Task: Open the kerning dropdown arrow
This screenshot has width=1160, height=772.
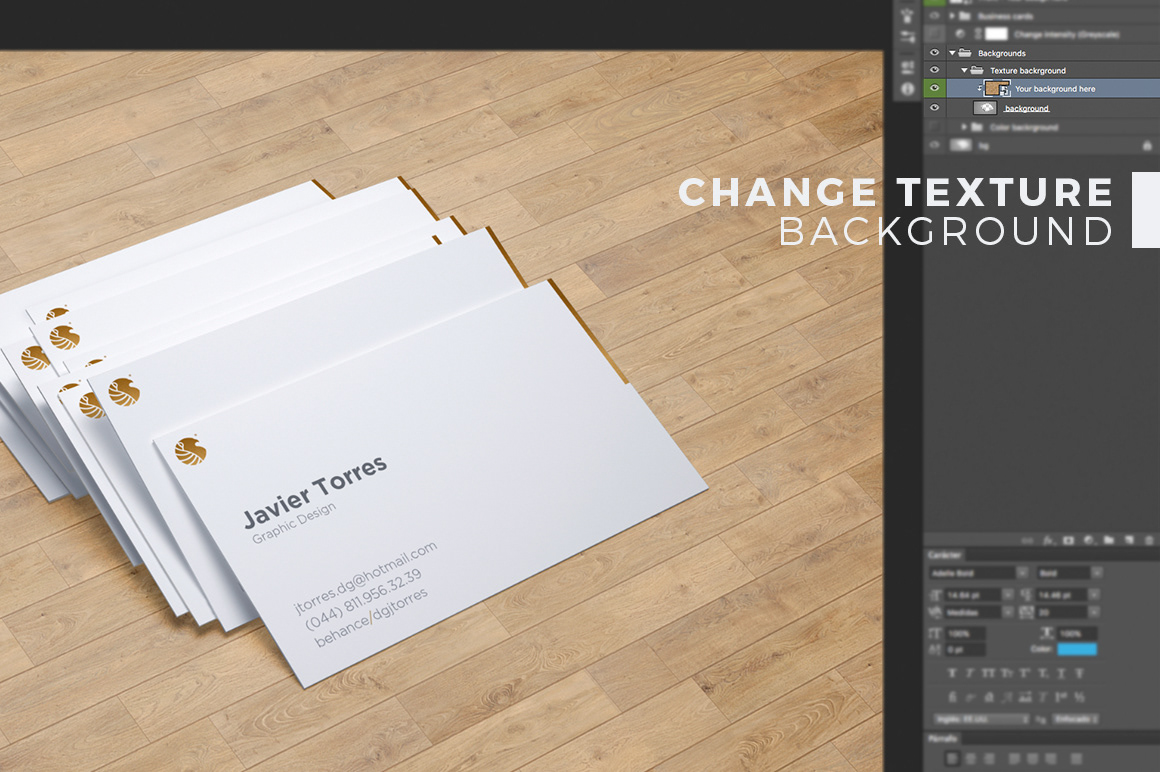Action: 1007,612
